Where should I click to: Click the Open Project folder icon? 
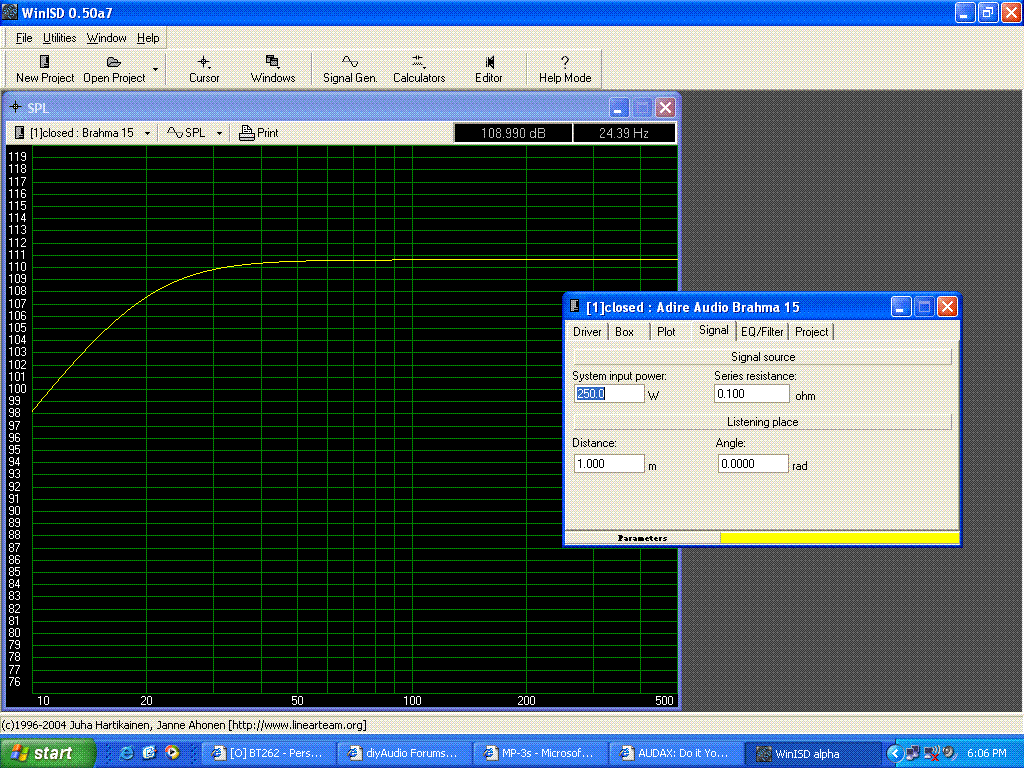114,62
